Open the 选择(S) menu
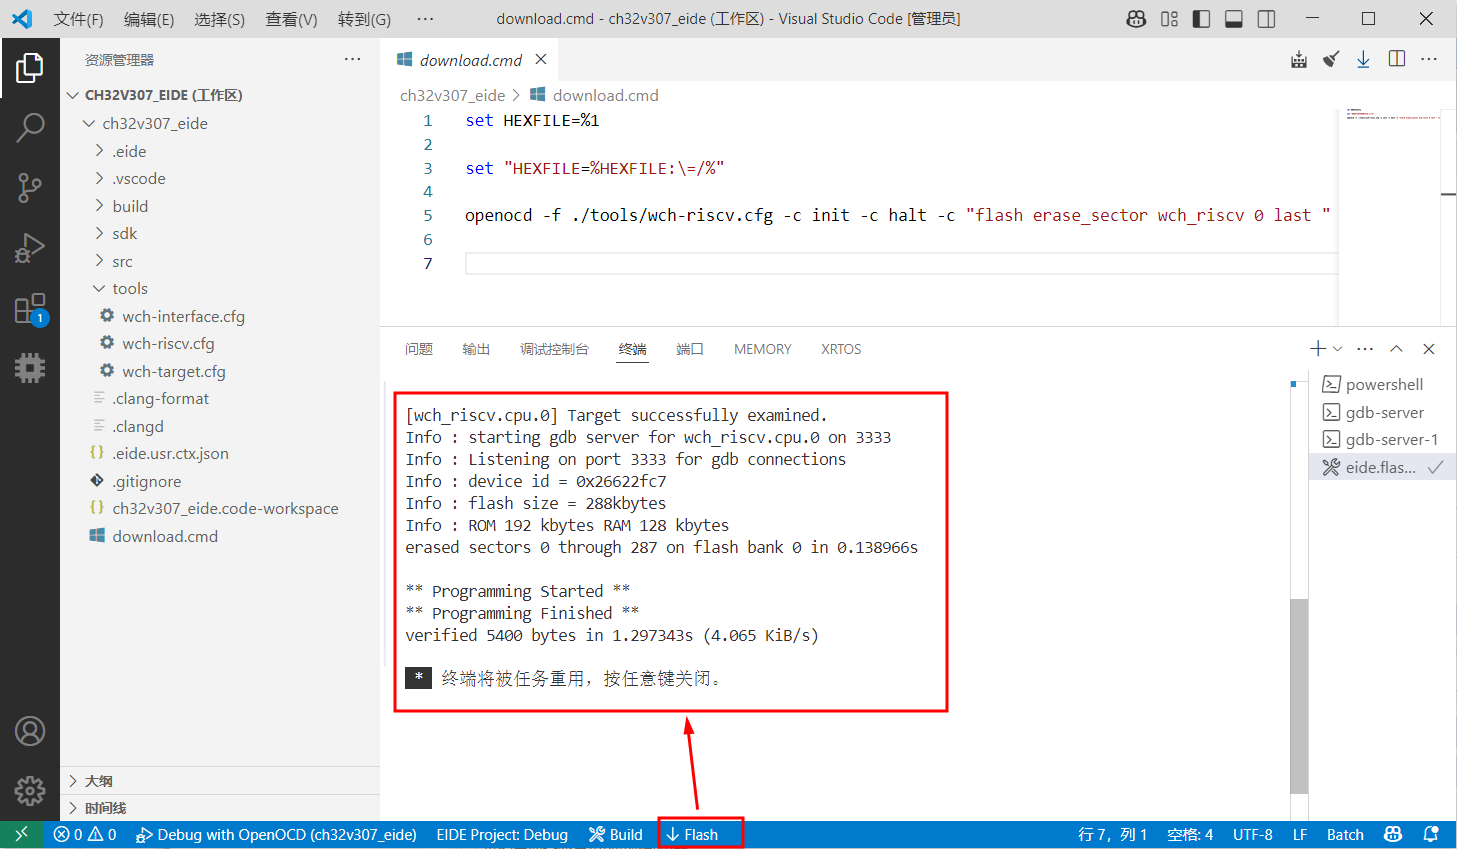This screenshot has width=1457, height=849. (x=219, y=19)
